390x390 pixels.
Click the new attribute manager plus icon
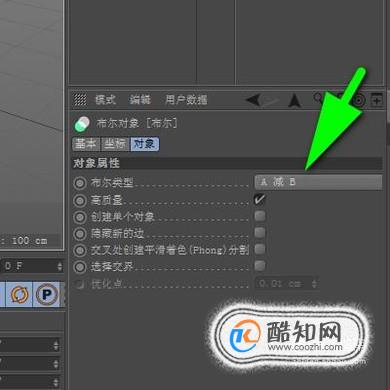(x=377, y=100)
